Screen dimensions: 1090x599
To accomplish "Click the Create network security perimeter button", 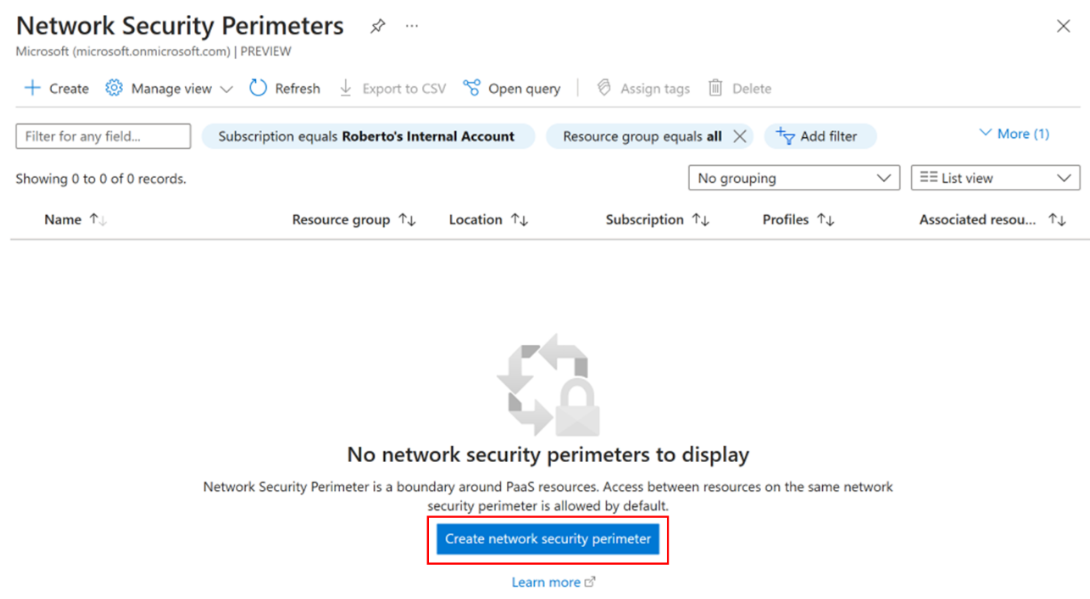I will tap(548, 539).
